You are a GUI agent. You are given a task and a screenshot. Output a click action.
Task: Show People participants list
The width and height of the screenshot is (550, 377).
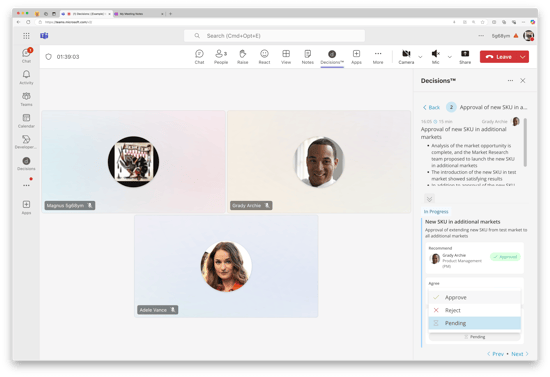click(x=221, y=56)
